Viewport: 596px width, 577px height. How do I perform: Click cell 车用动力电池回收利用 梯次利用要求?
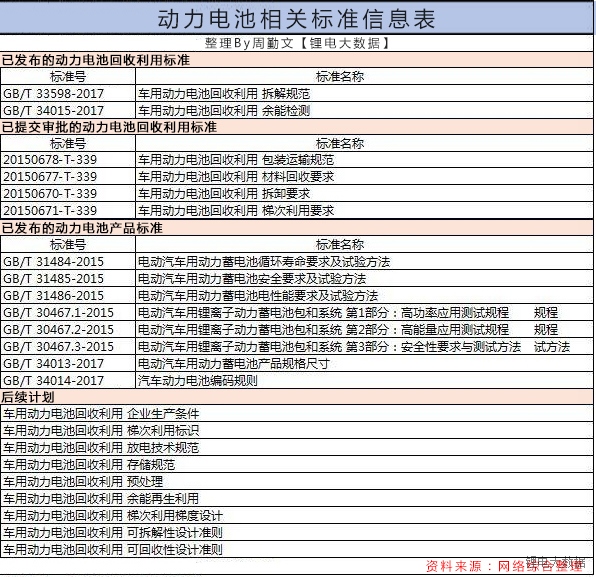point(364,210)
